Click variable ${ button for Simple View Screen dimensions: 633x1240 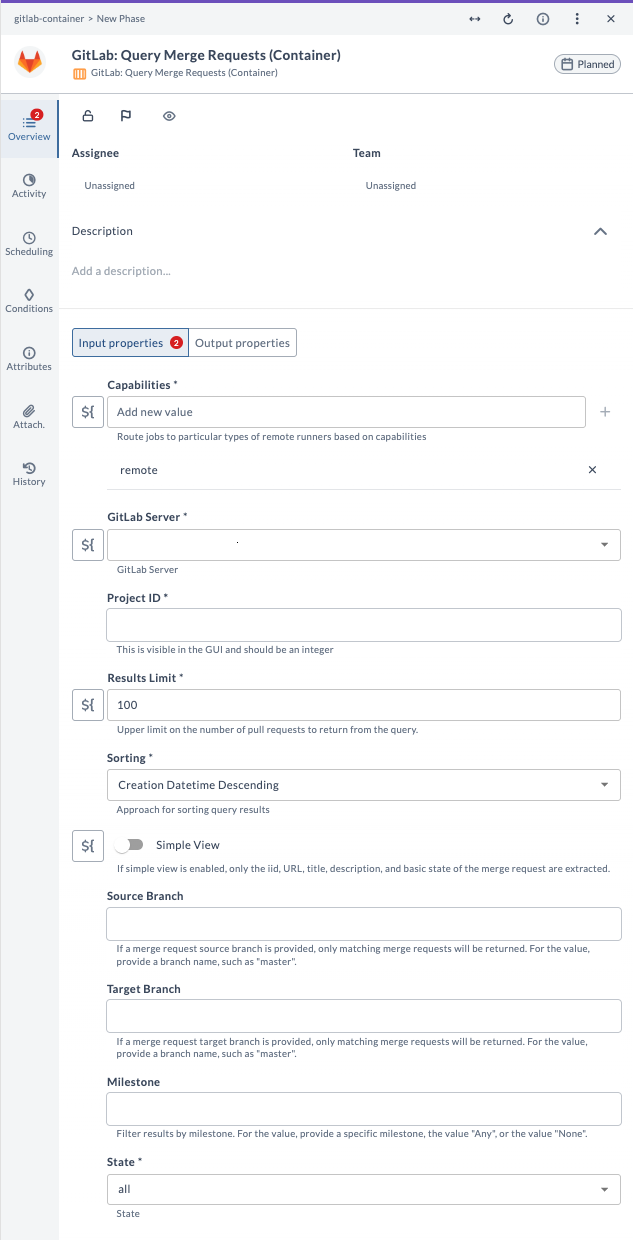[88, 846]
